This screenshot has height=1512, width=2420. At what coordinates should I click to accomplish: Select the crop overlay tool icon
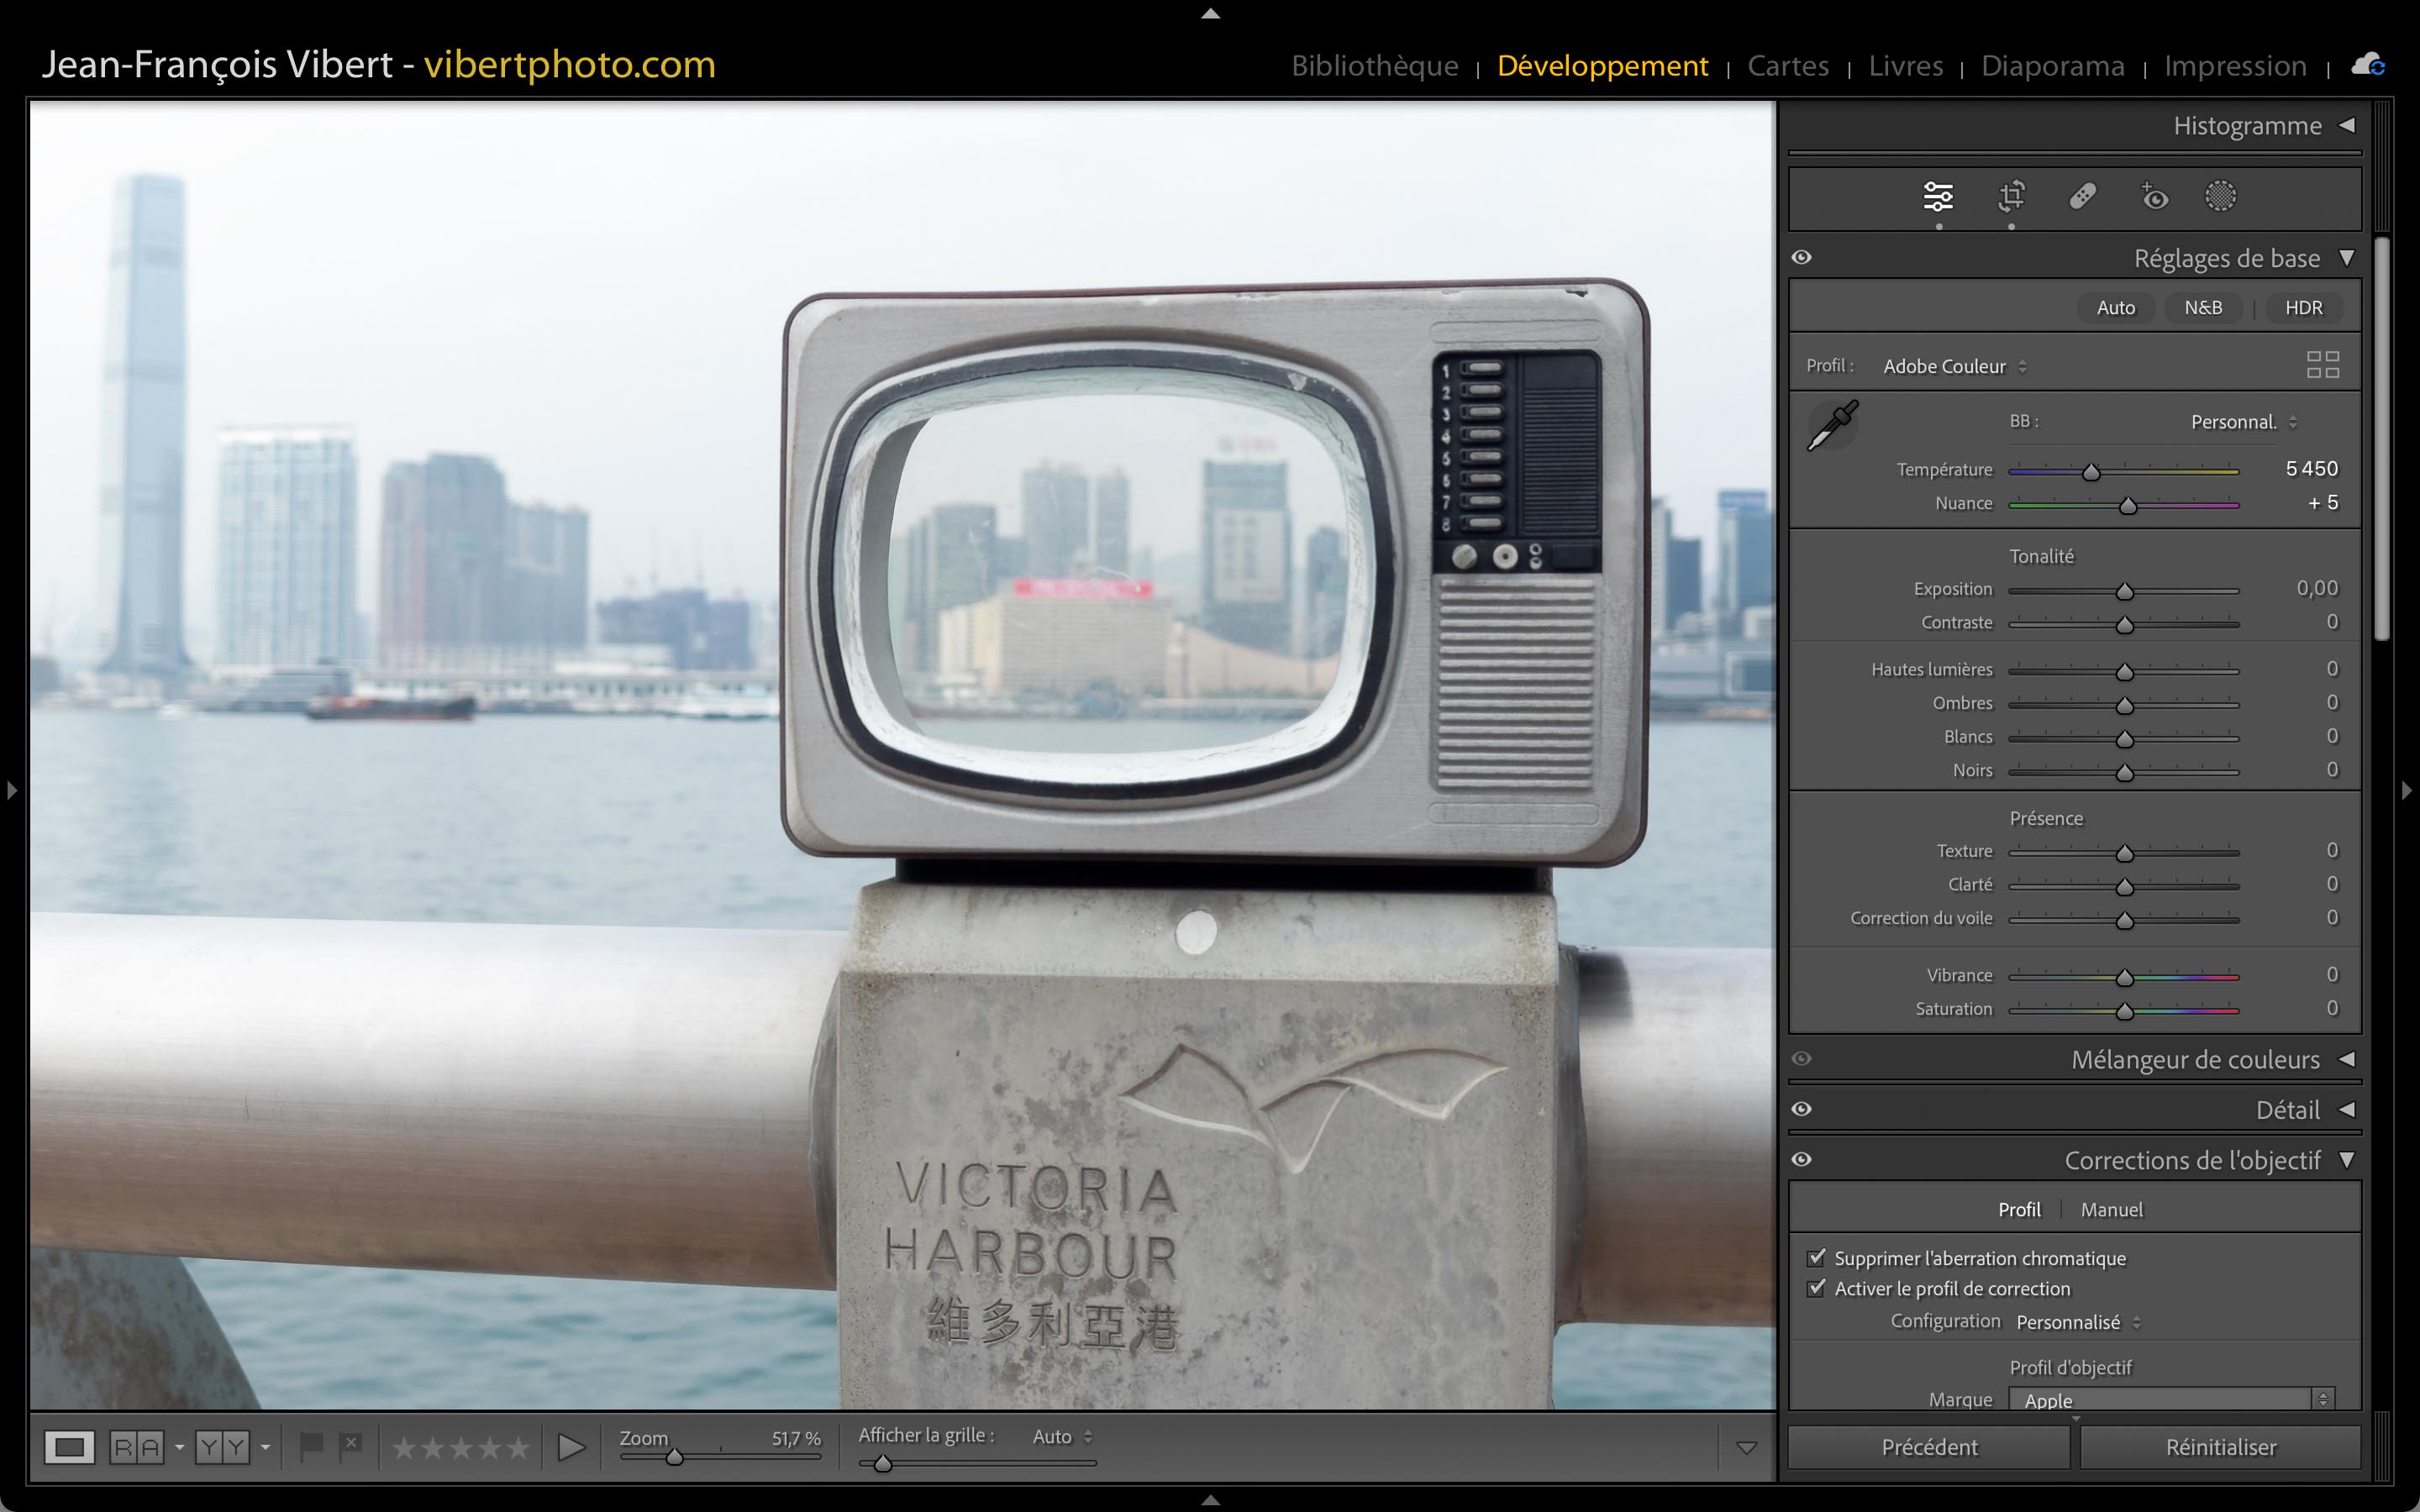(x=2011, y=196)
